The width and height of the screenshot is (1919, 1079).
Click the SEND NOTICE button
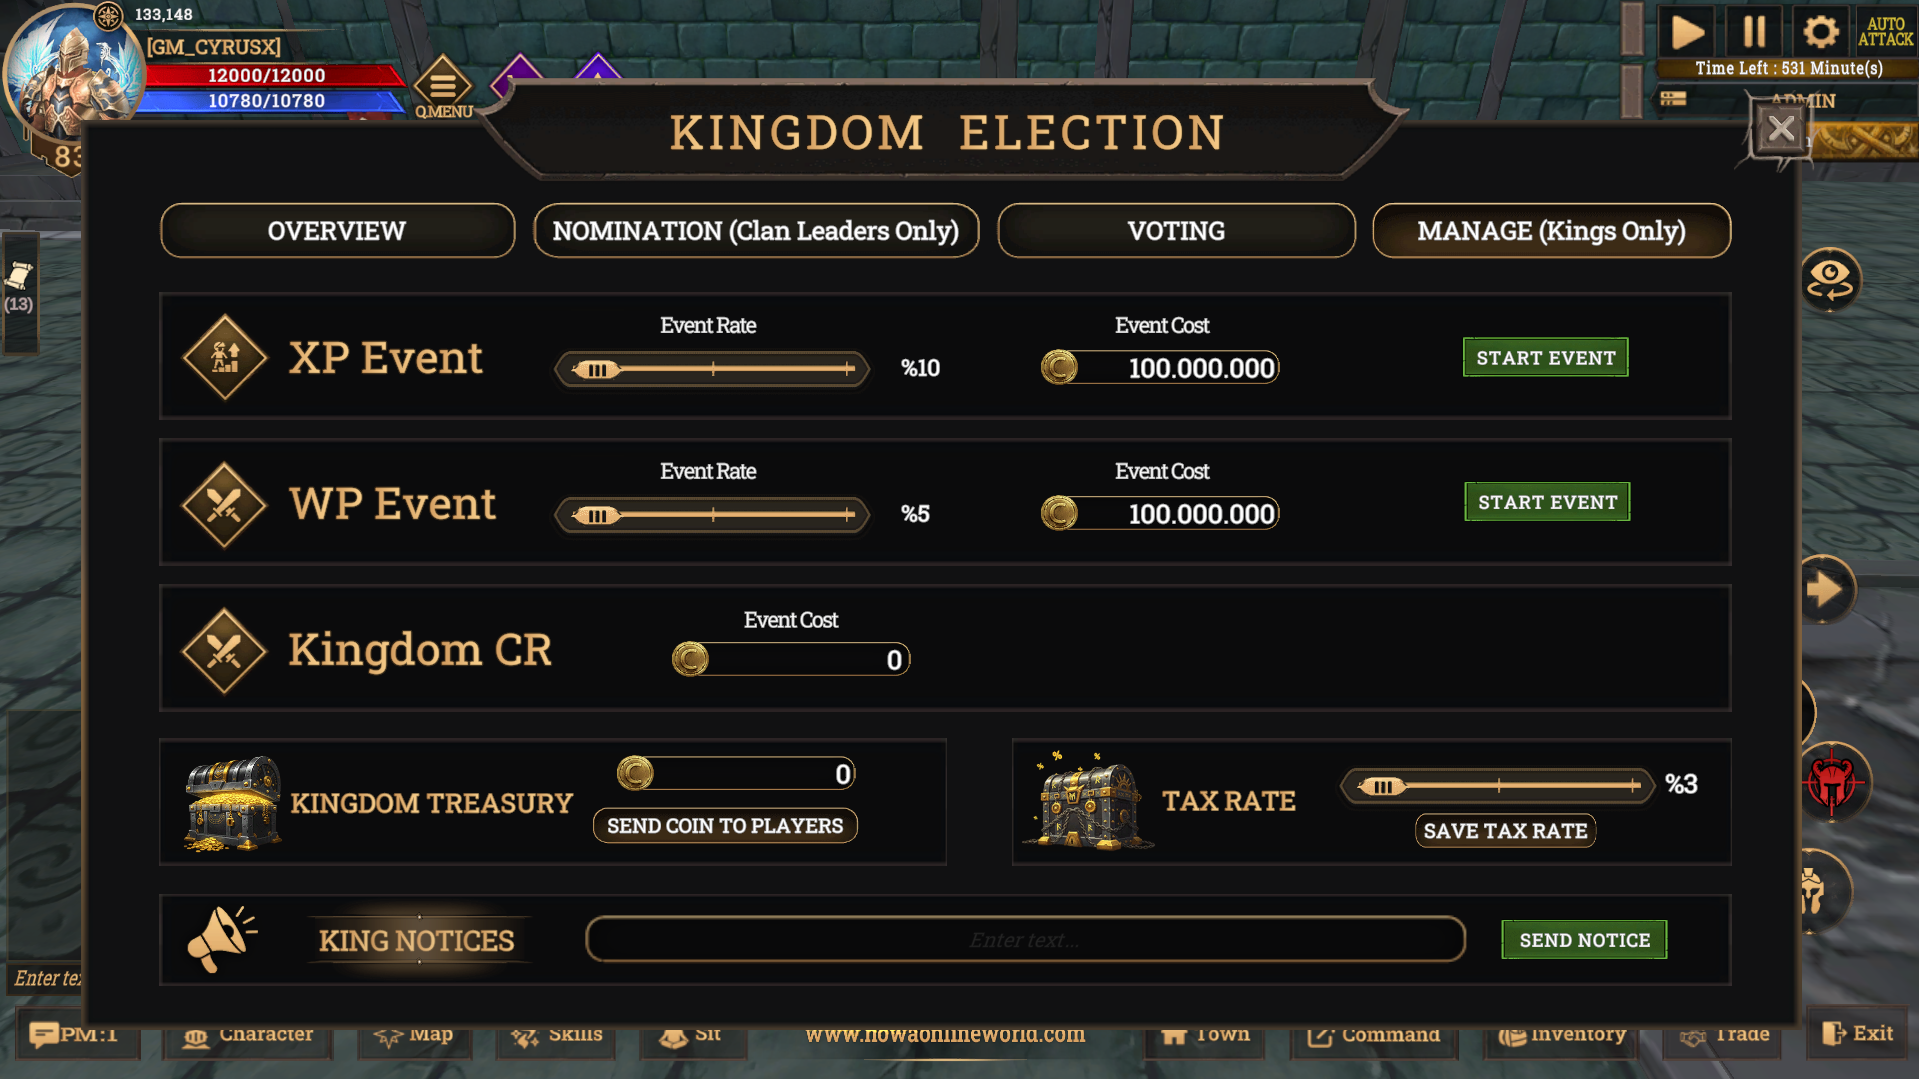(x=1584, y=940)
